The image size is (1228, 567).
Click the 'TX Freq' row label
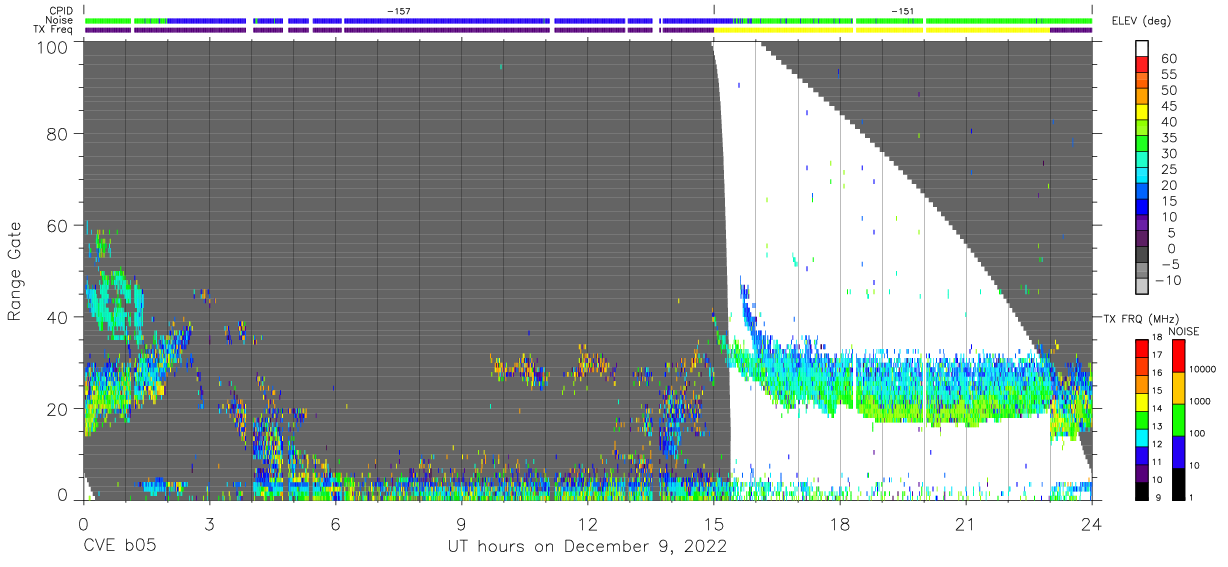pyautogui.click(x=54, y=30)
